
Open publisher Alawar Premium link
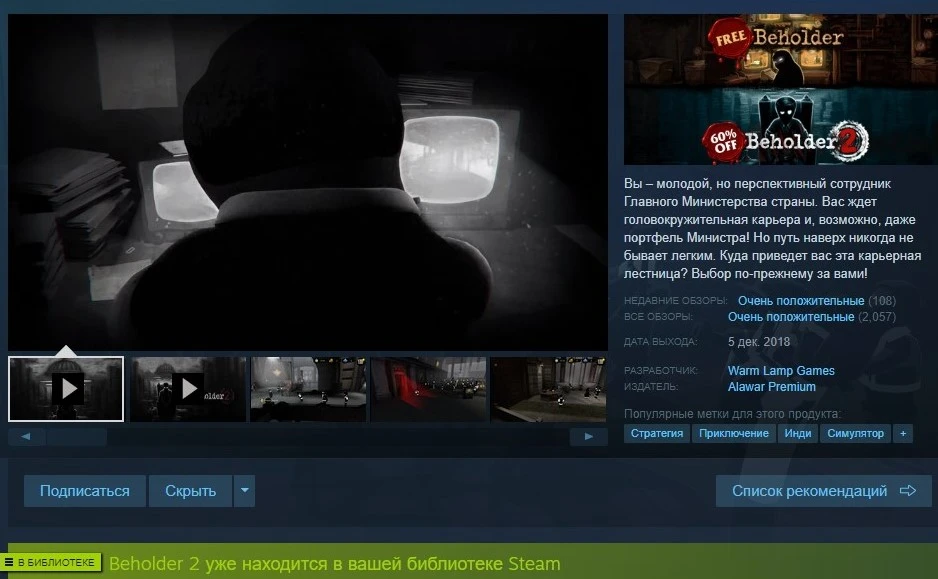point(771,387)
